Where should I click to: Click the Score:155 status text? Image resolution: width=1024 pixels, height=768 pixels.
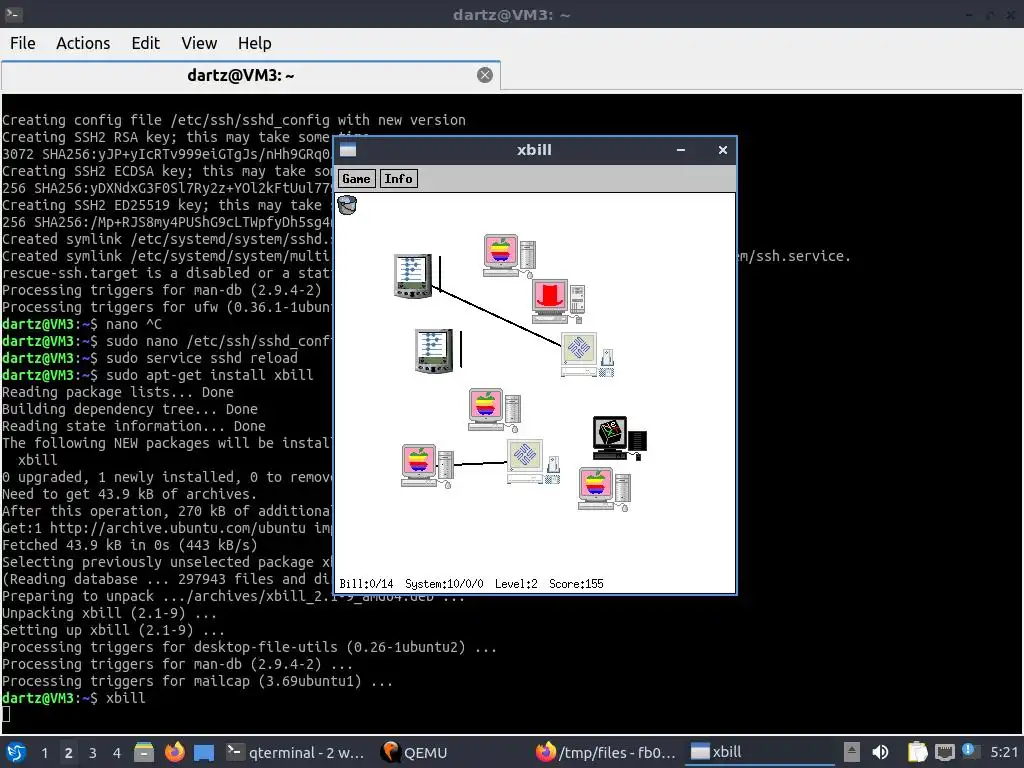[576, 584]
